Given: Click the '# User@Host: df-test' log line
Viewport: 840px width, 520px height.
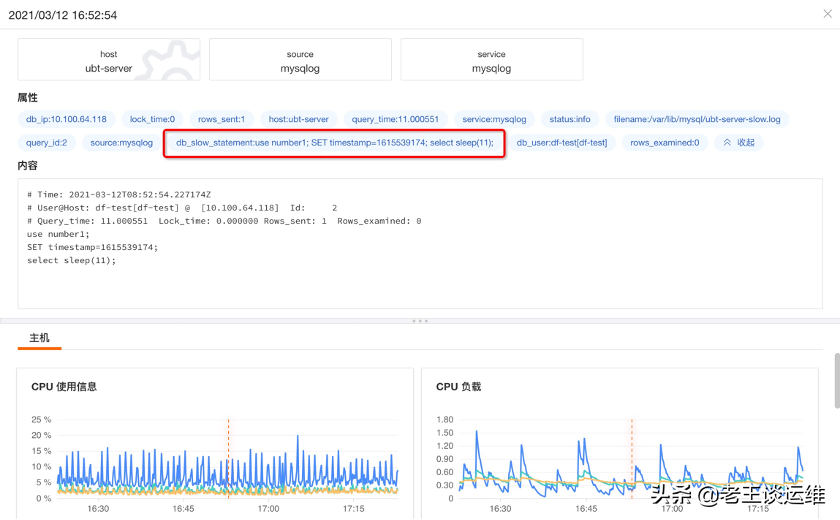Looking at the screenshot, I should pyautogui.click(x=182, y=208).
